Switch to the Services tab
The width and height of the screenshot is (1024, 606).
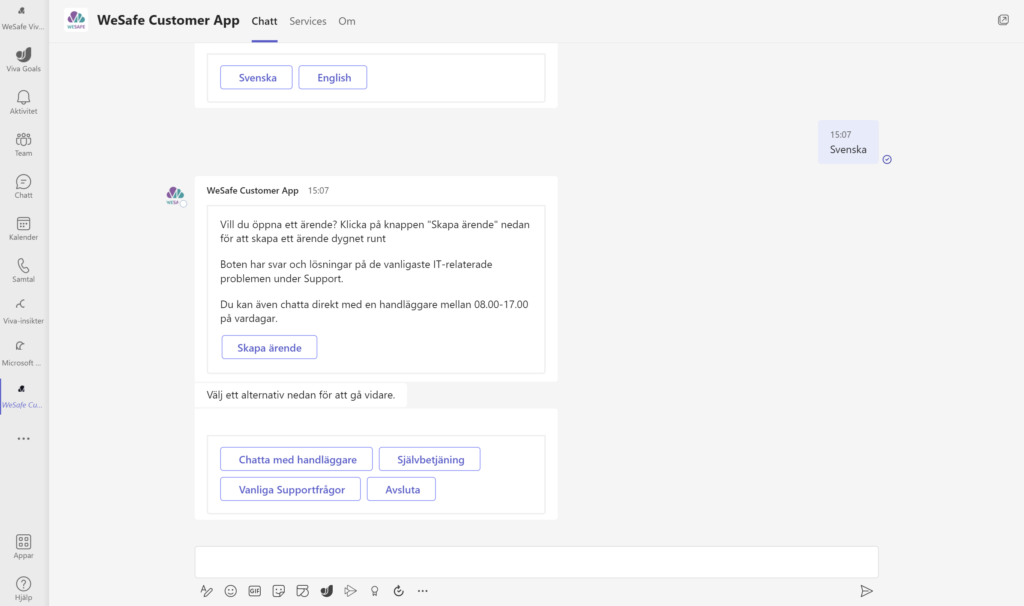point(307,20)
